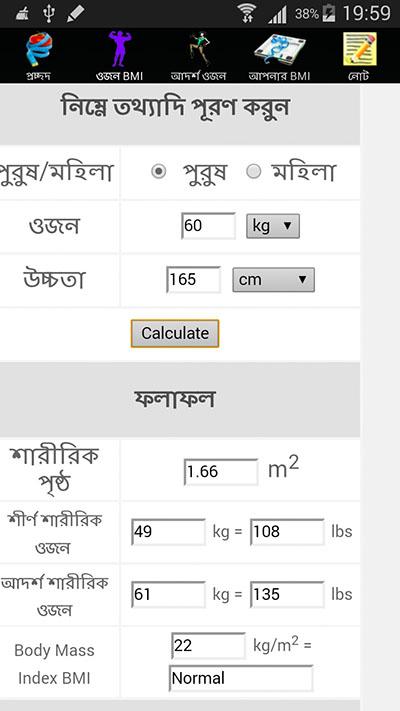Tap the উচ্চতা height label
Viewport: 400px width, 711px height.
[x=54, y=279]
